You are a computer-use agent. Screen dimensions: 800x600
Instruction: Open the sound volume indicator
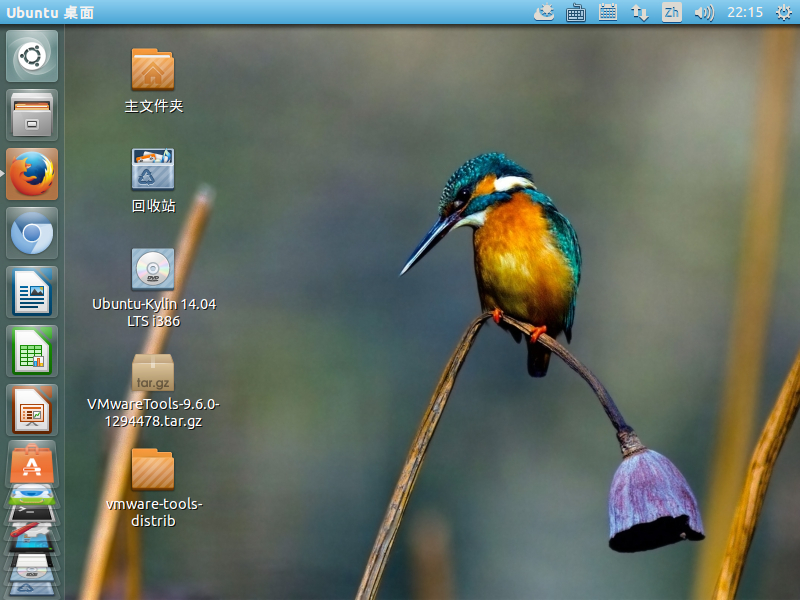click(704, 12)
